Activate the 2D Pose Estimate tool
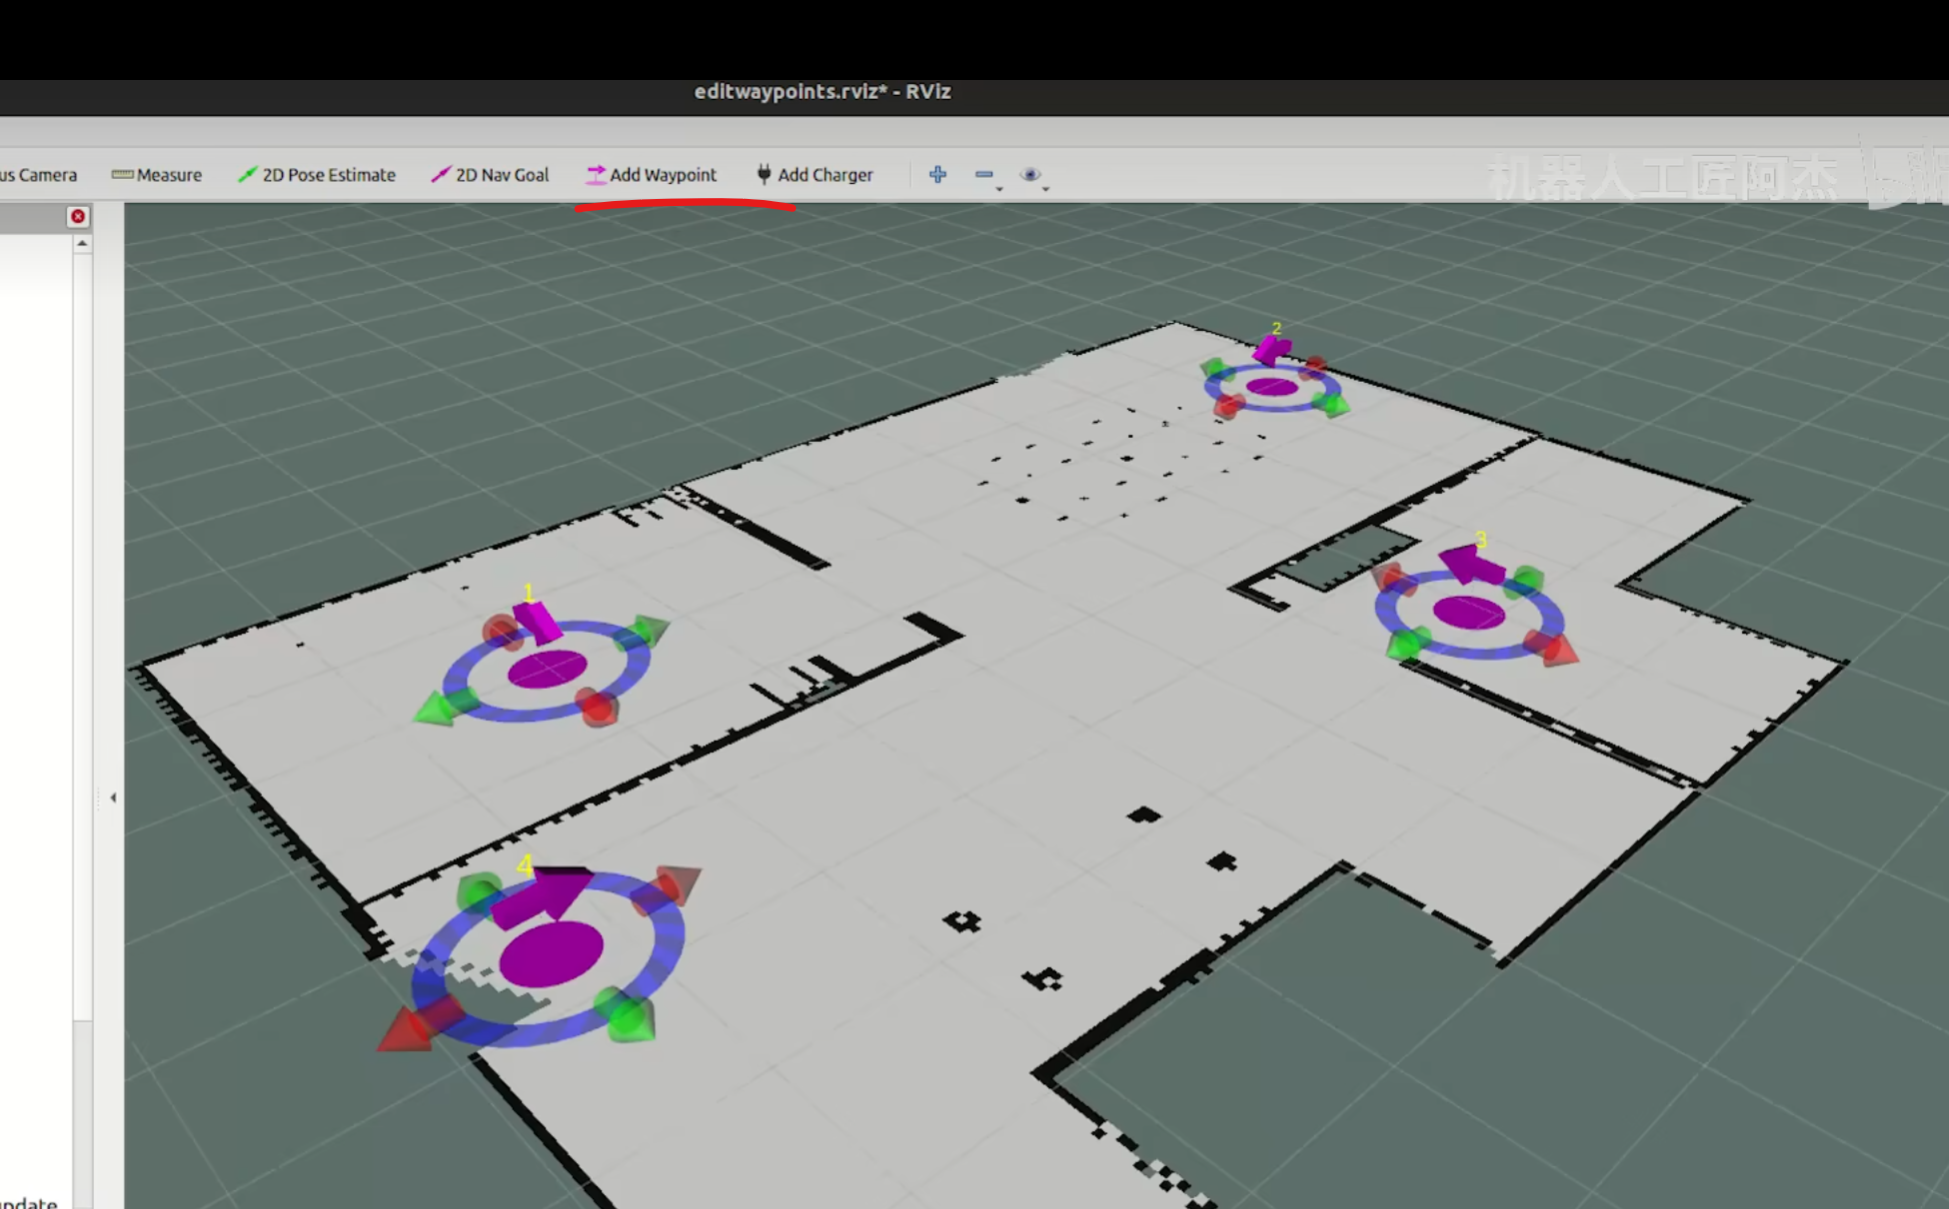This screenshot has height=1209, width=1949. (x=317, y=175)
